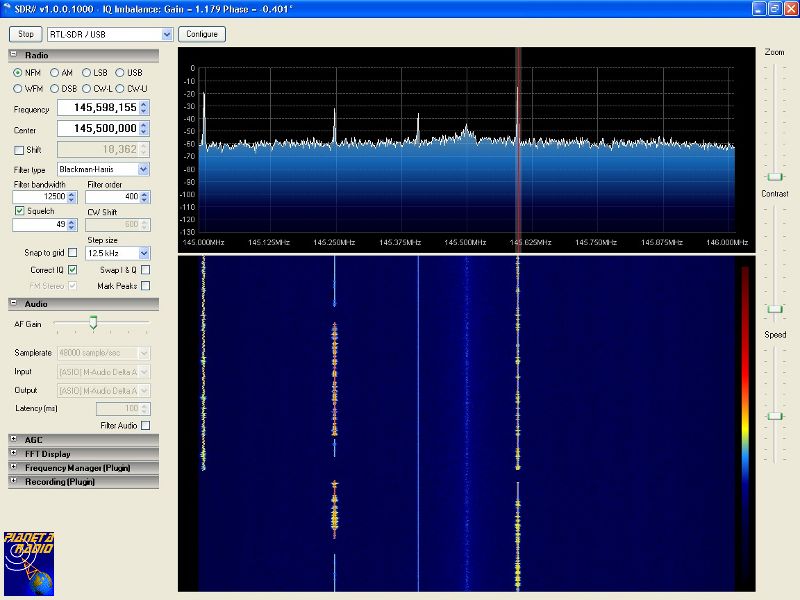
Task: Expand the Frequency Manager (Plugin) panel
Action: tap(14, 467)
